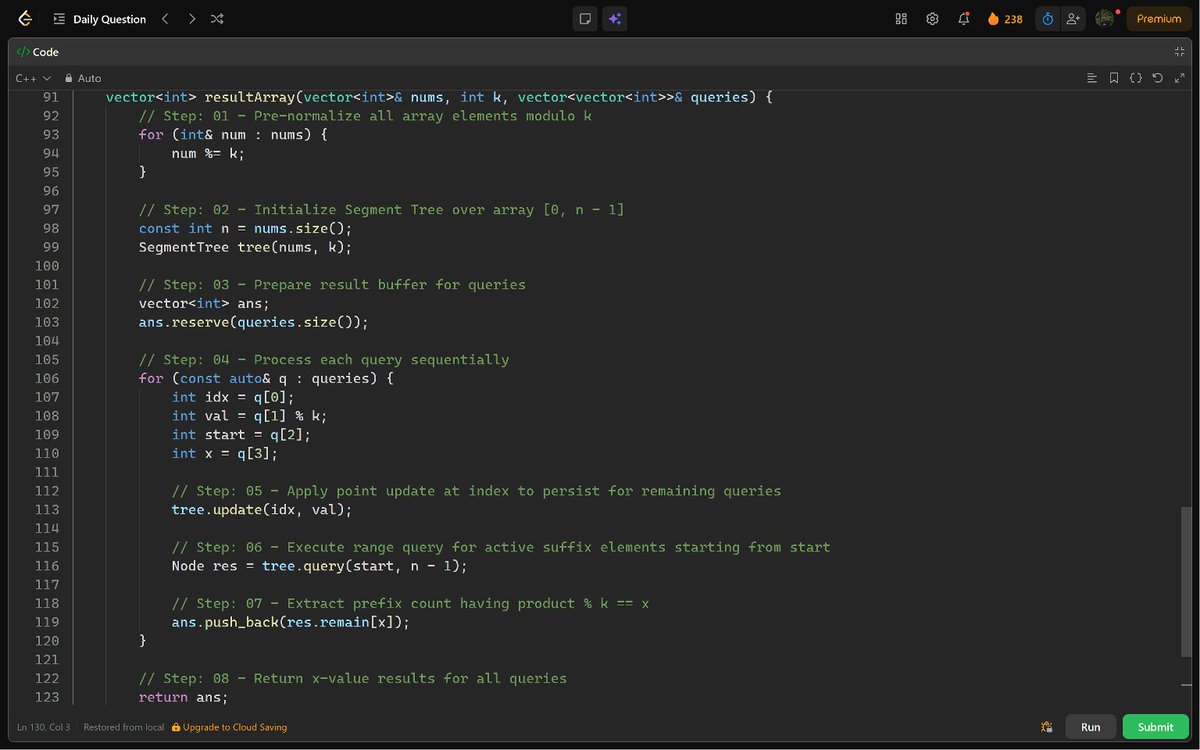The height and width of the screenshot is (750, 1200).
Task: Expand editor to fullscreen icon
Action: 1179,78
